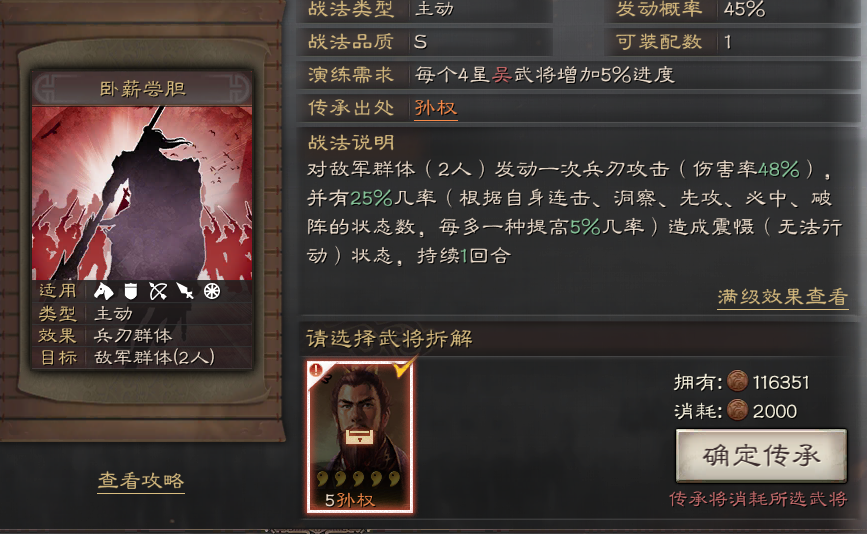Select the 5孙权 general card
This screenshot has height=534, width=867.
[360, 437]
